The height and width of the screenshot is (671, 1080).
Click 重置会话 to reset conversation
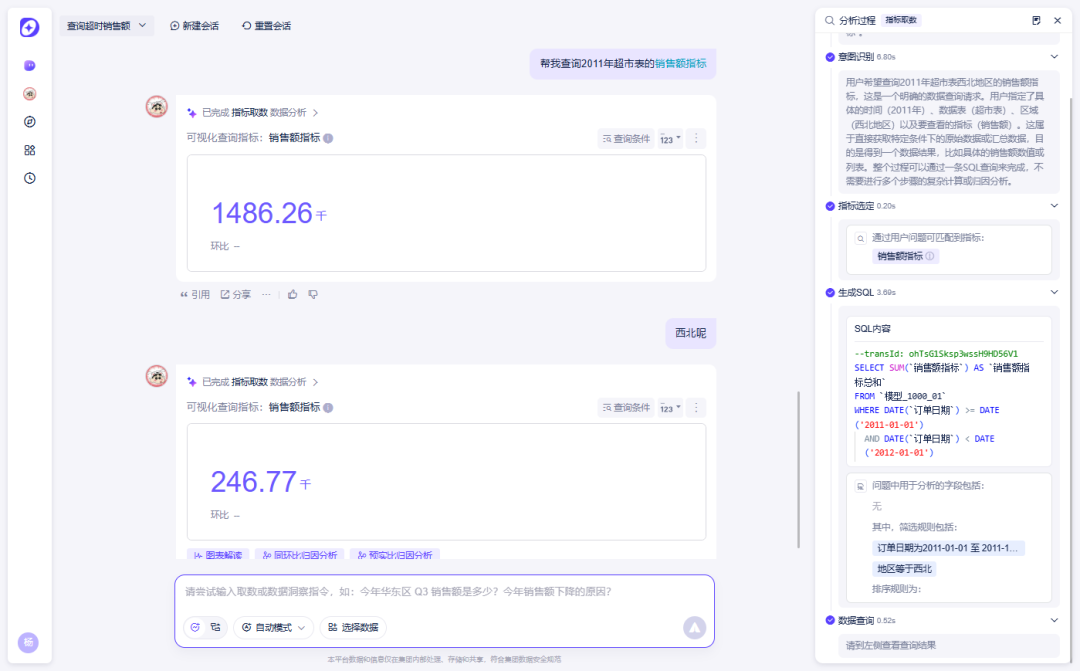click(266, 25)
